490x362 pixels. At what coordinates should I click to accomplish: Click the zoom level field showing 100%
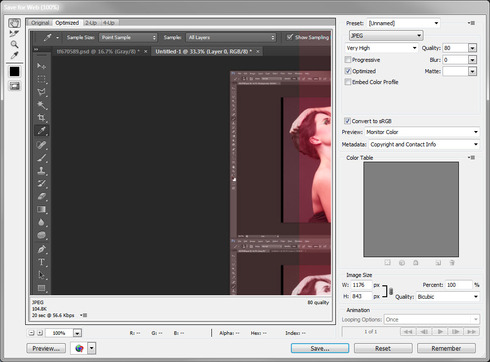tap(59, 333)
